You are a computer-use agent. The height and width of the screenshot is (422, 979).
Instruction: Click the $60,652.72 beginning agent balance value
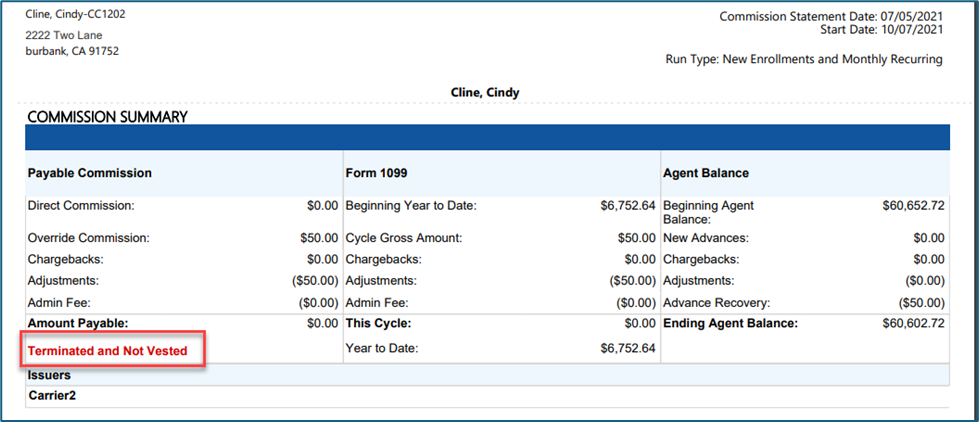(913, 206)
